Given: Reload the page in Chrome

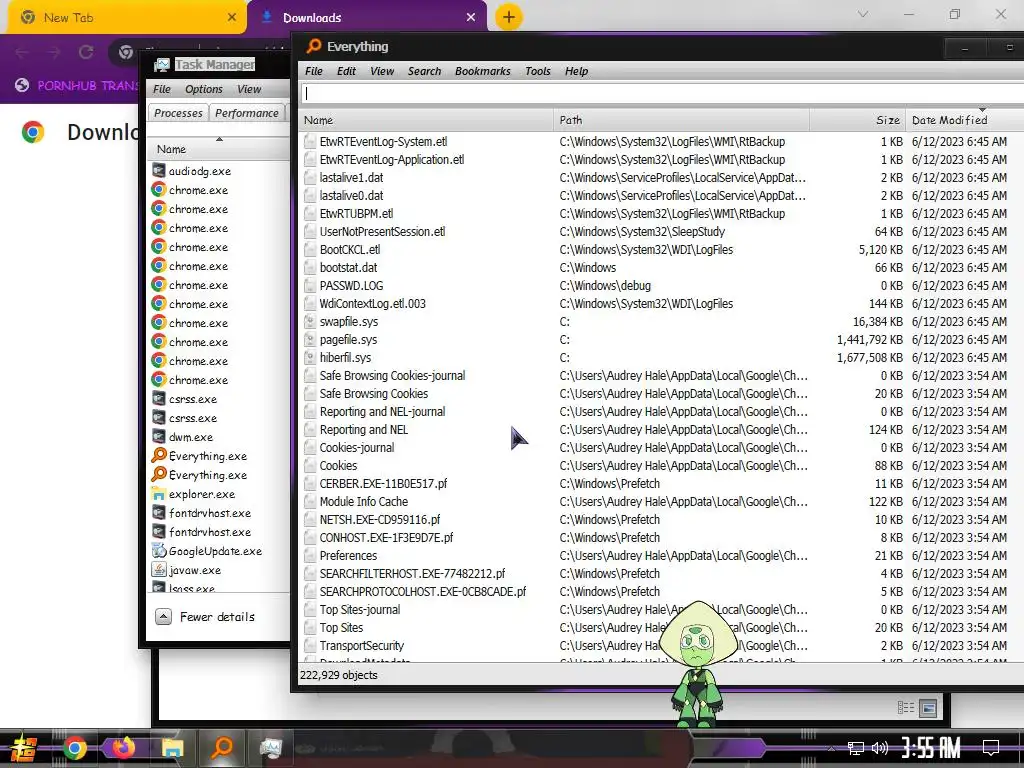Looking at the screenshot, I should (86, 52).
